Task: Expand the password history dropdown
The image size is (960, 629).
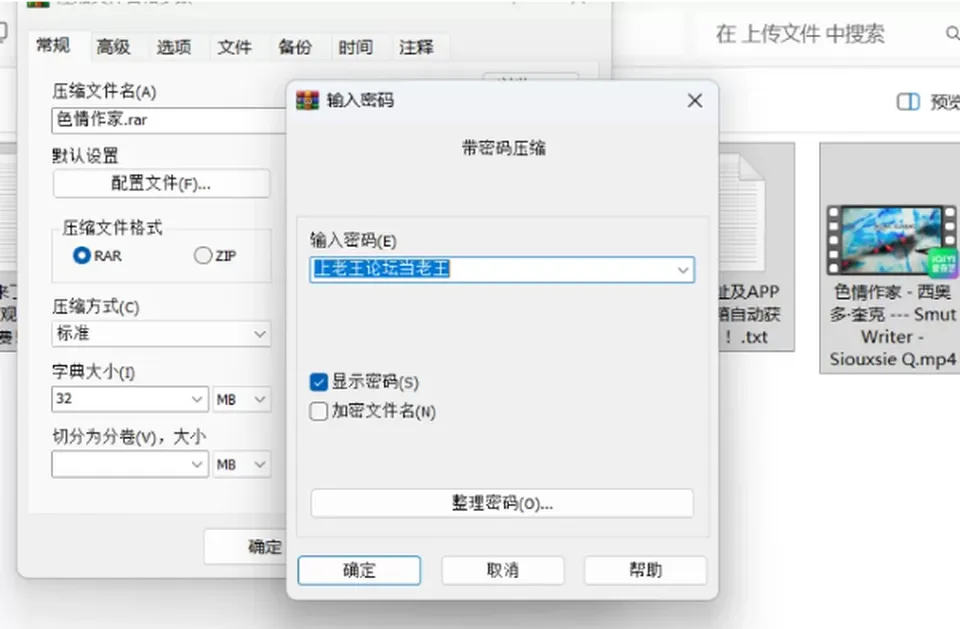Action: [683, 270]
